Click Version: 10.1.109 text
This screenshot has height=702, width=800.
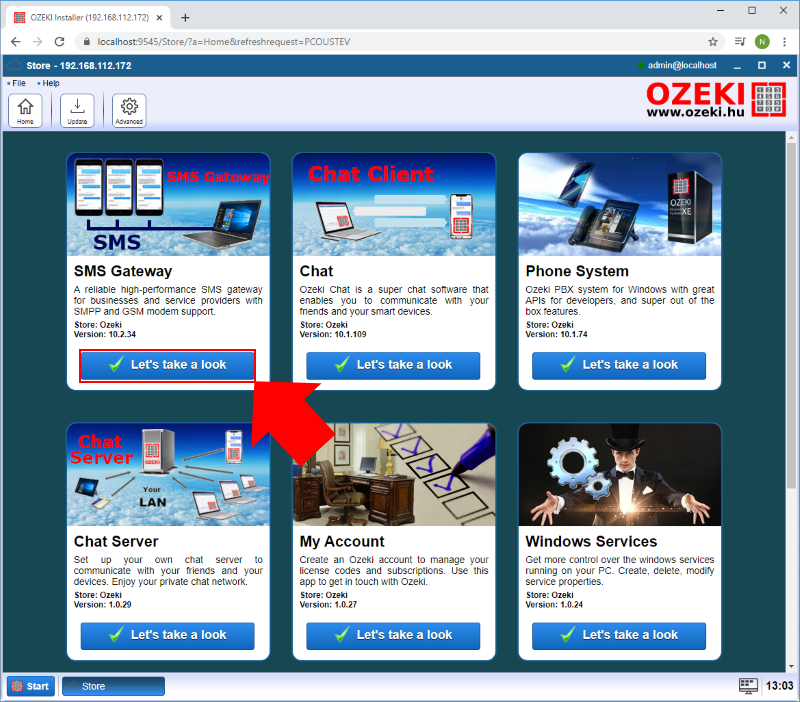333,335
